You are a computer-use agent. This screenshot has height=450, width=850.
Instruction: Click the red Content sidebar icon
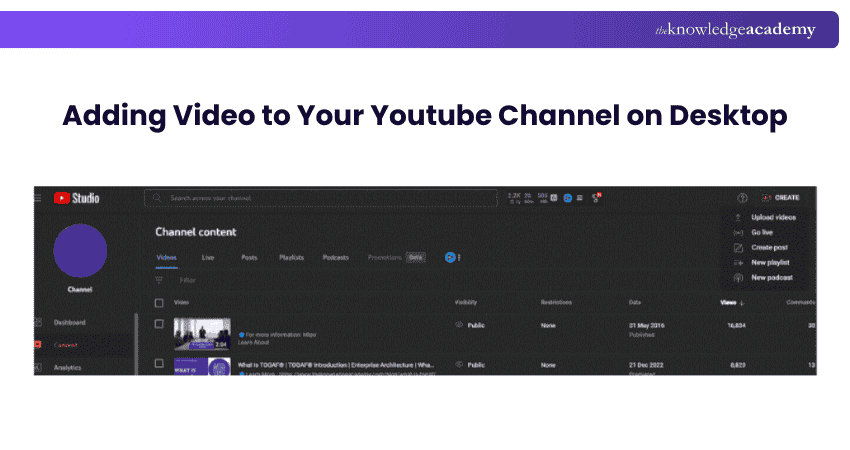[x=38, y=345]
